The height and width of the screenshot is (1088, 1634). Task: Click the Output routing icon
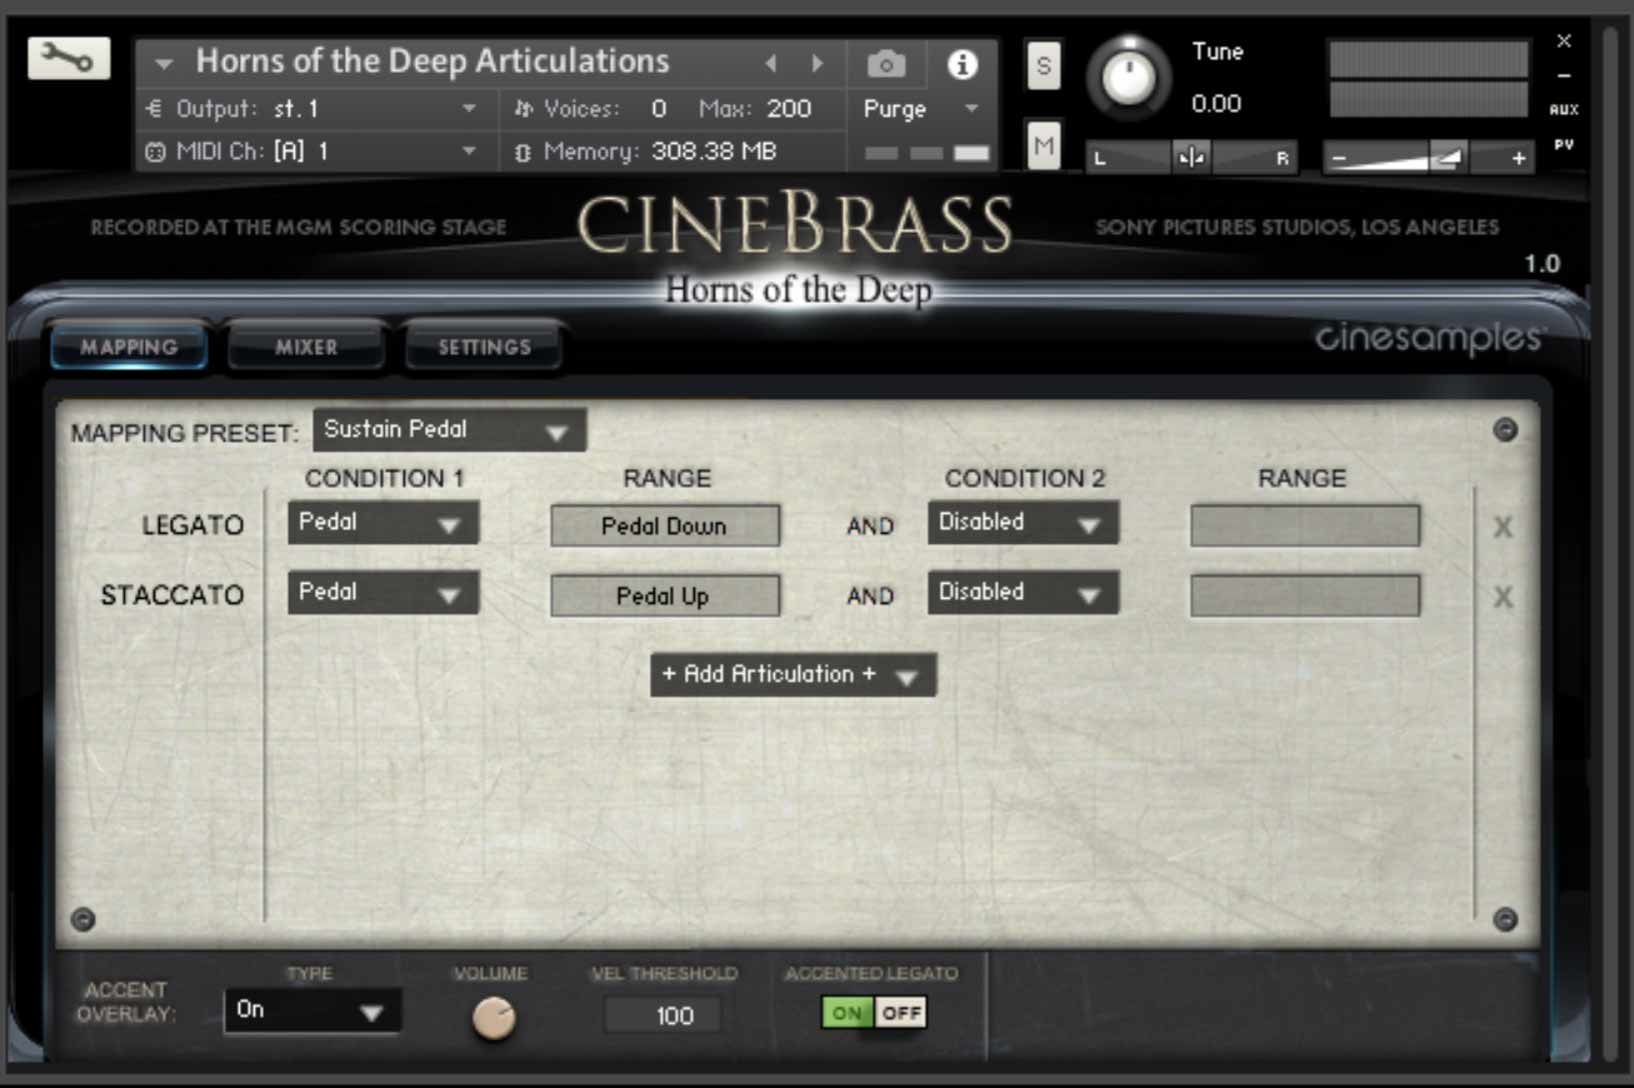coord(153,108)
